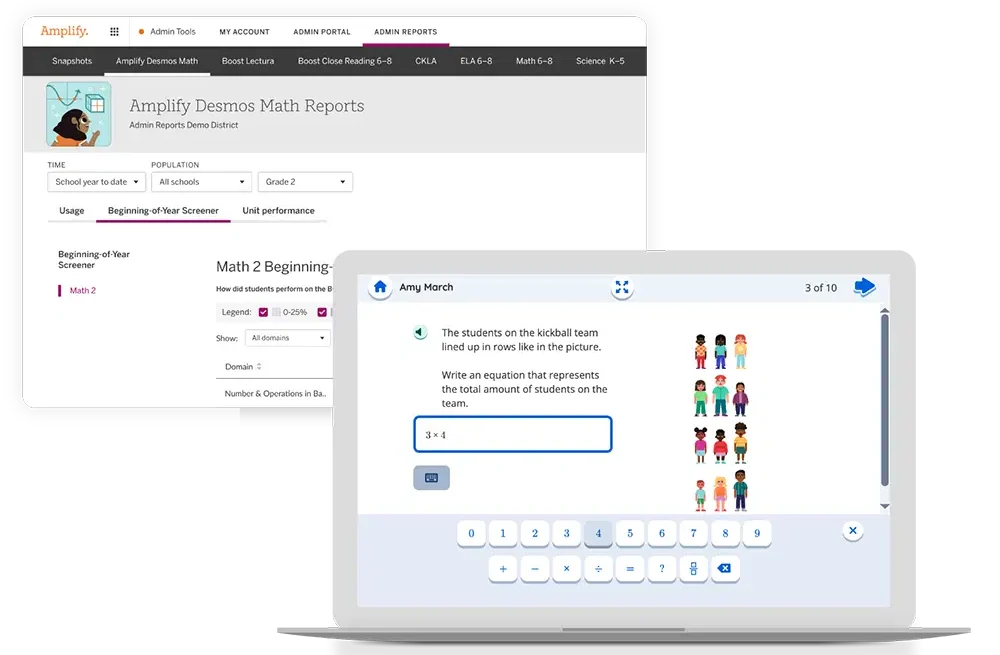Tap the 9 key on the keypad
The image size is (1000, 655).
click(x=757, y=533)
